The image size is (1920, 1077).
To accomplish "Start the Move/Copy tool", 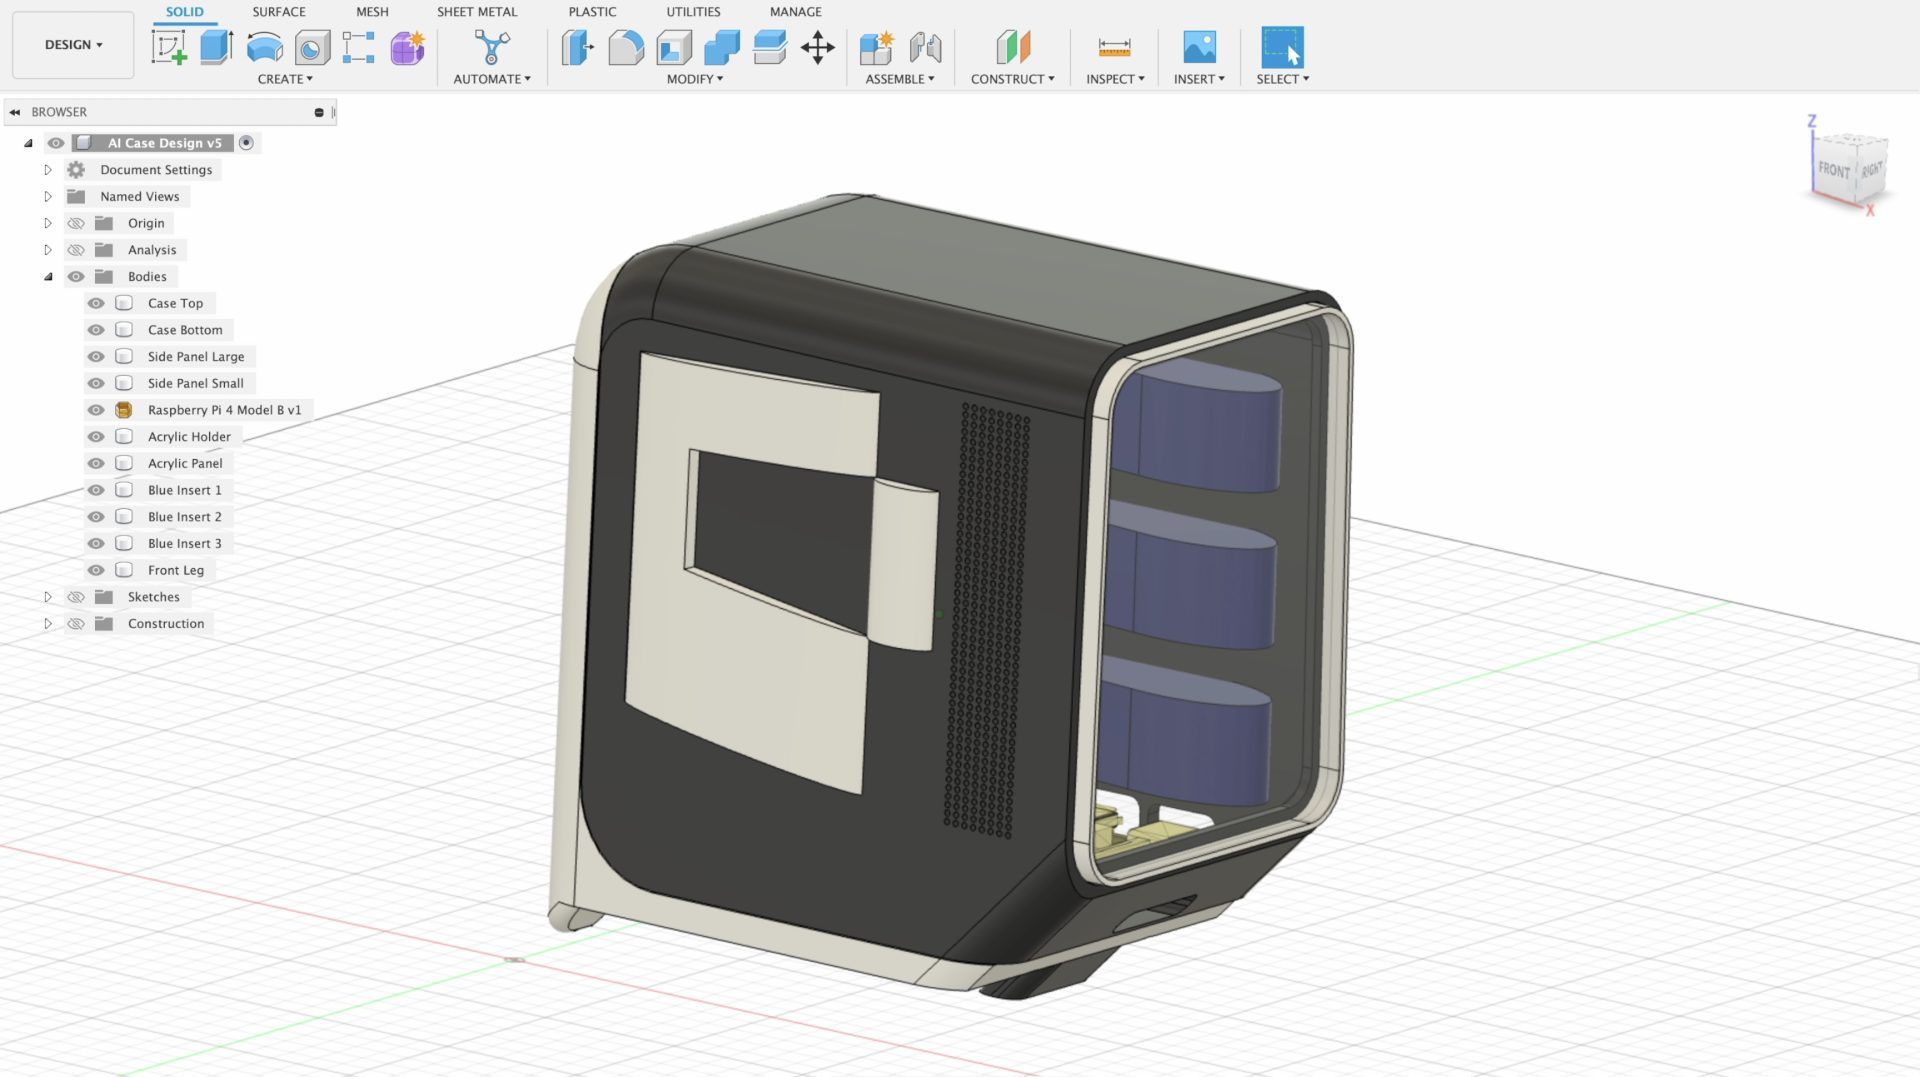I will tap(818, 47).
